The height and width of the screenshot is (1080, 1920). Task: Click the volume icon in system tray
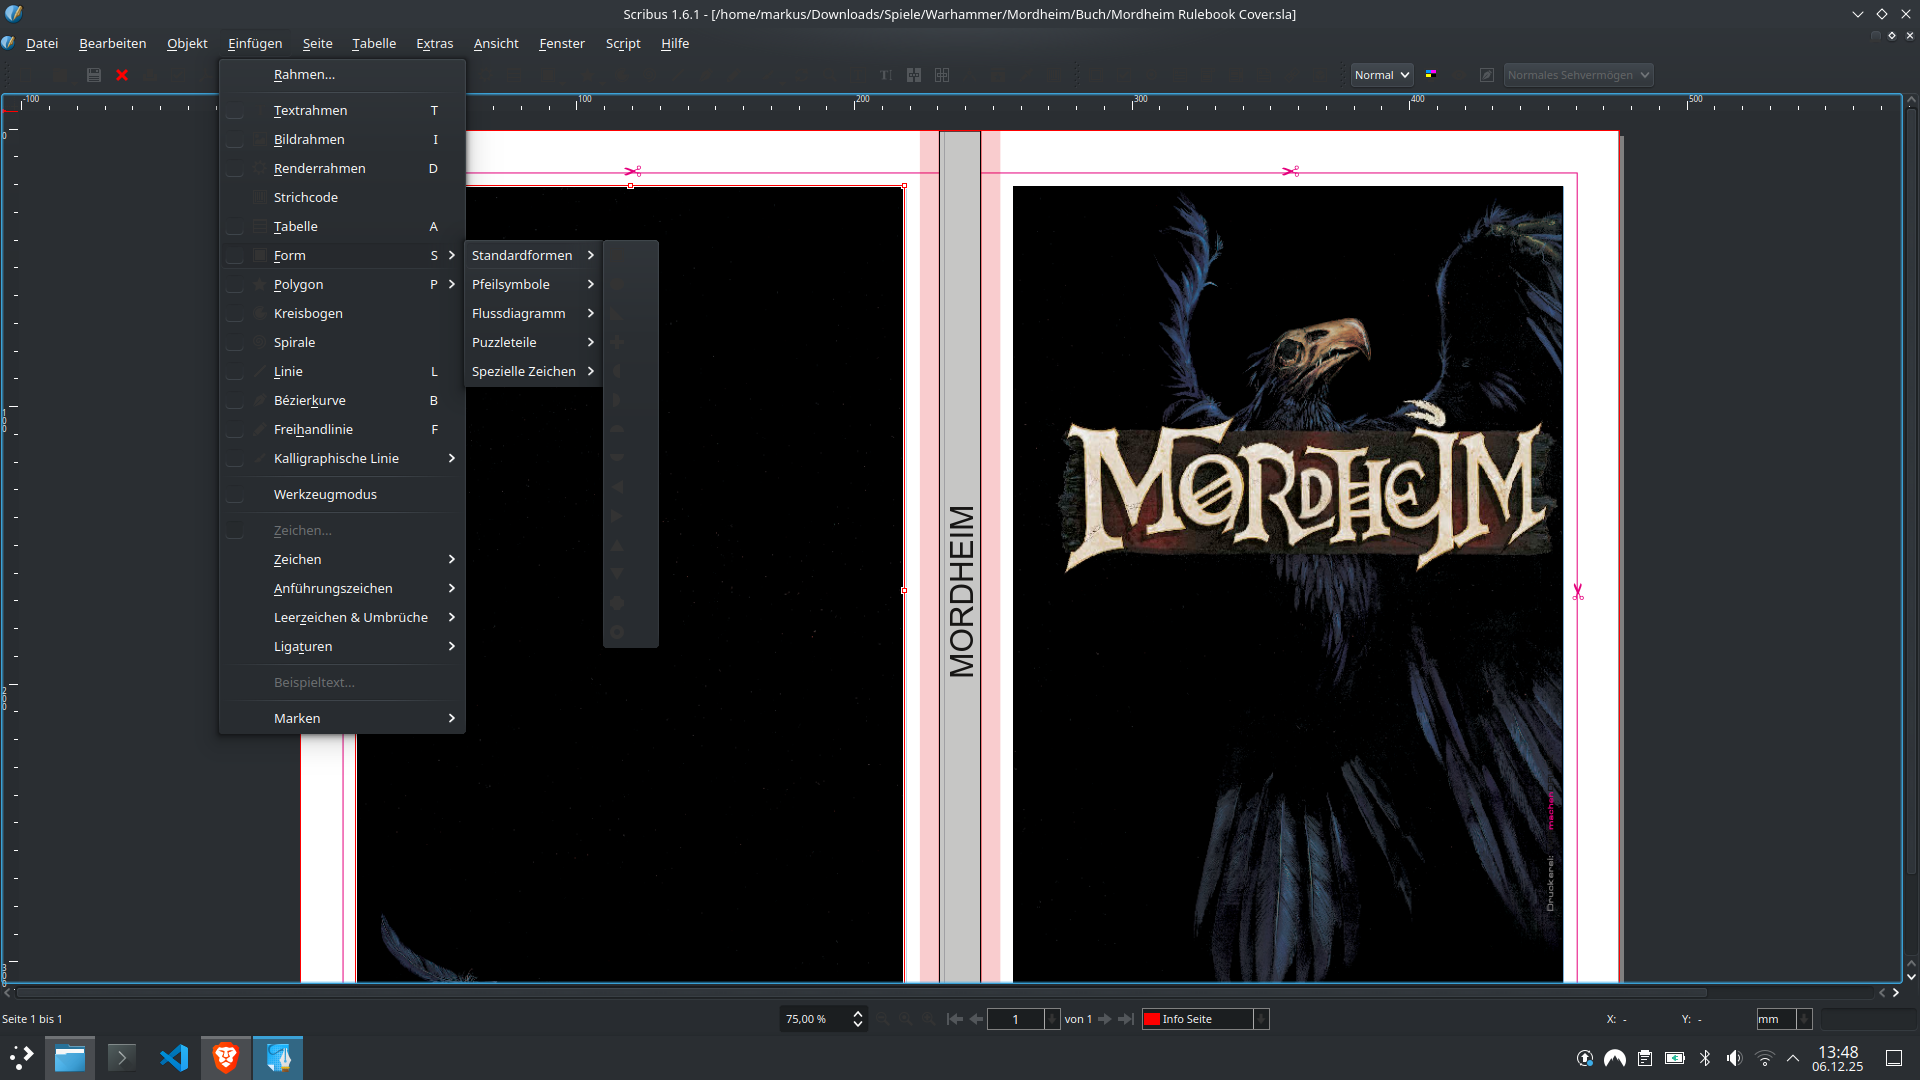[x=1734, y=1058]
